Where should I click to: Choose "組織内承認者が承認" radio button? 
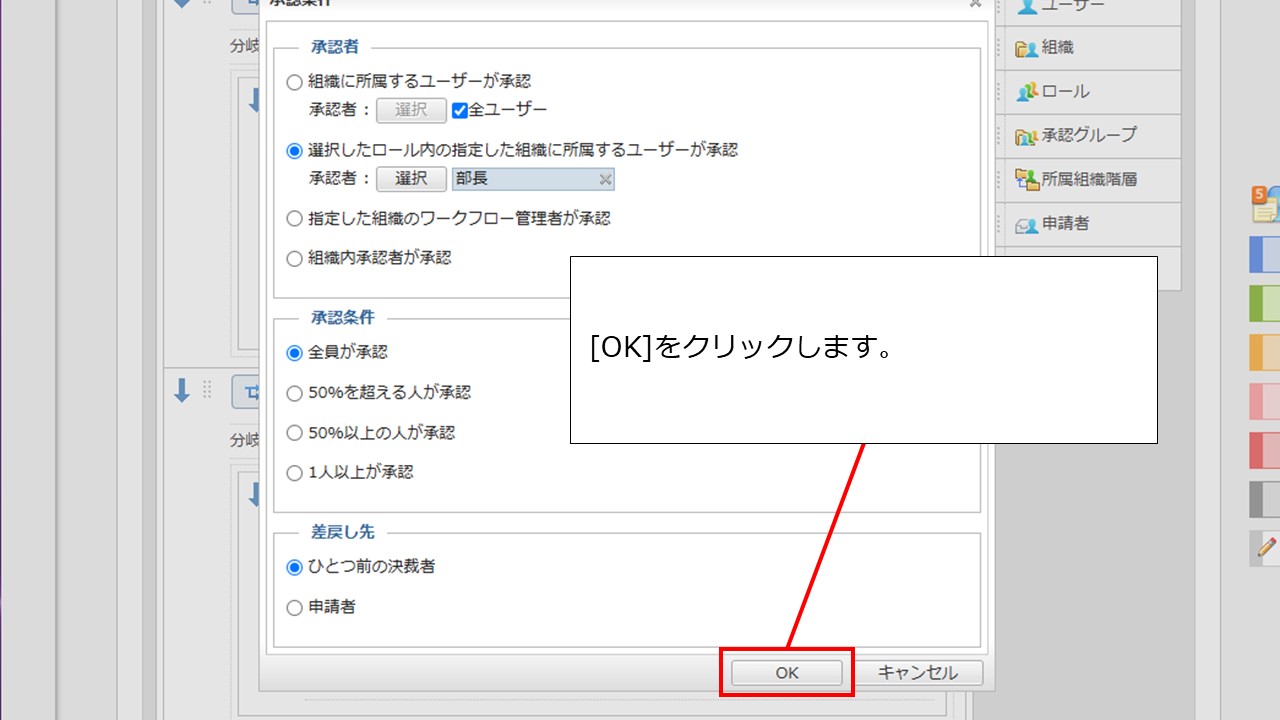click(x=294, y=259)
